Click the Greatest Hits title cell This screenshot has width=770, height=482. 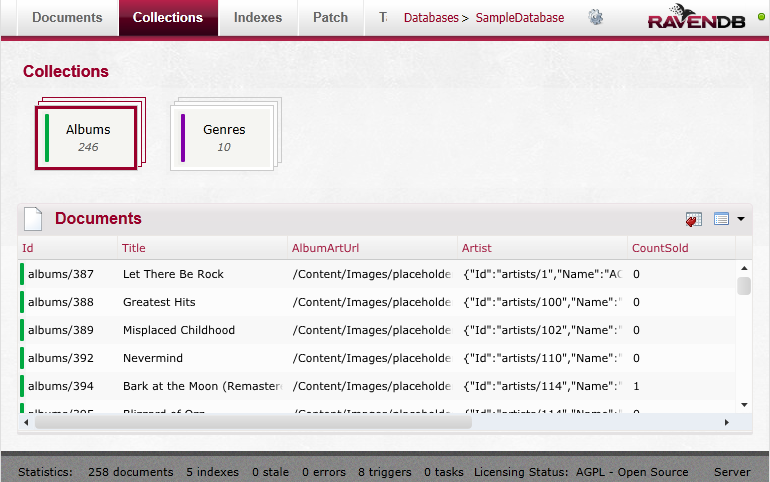pos(159,302)
